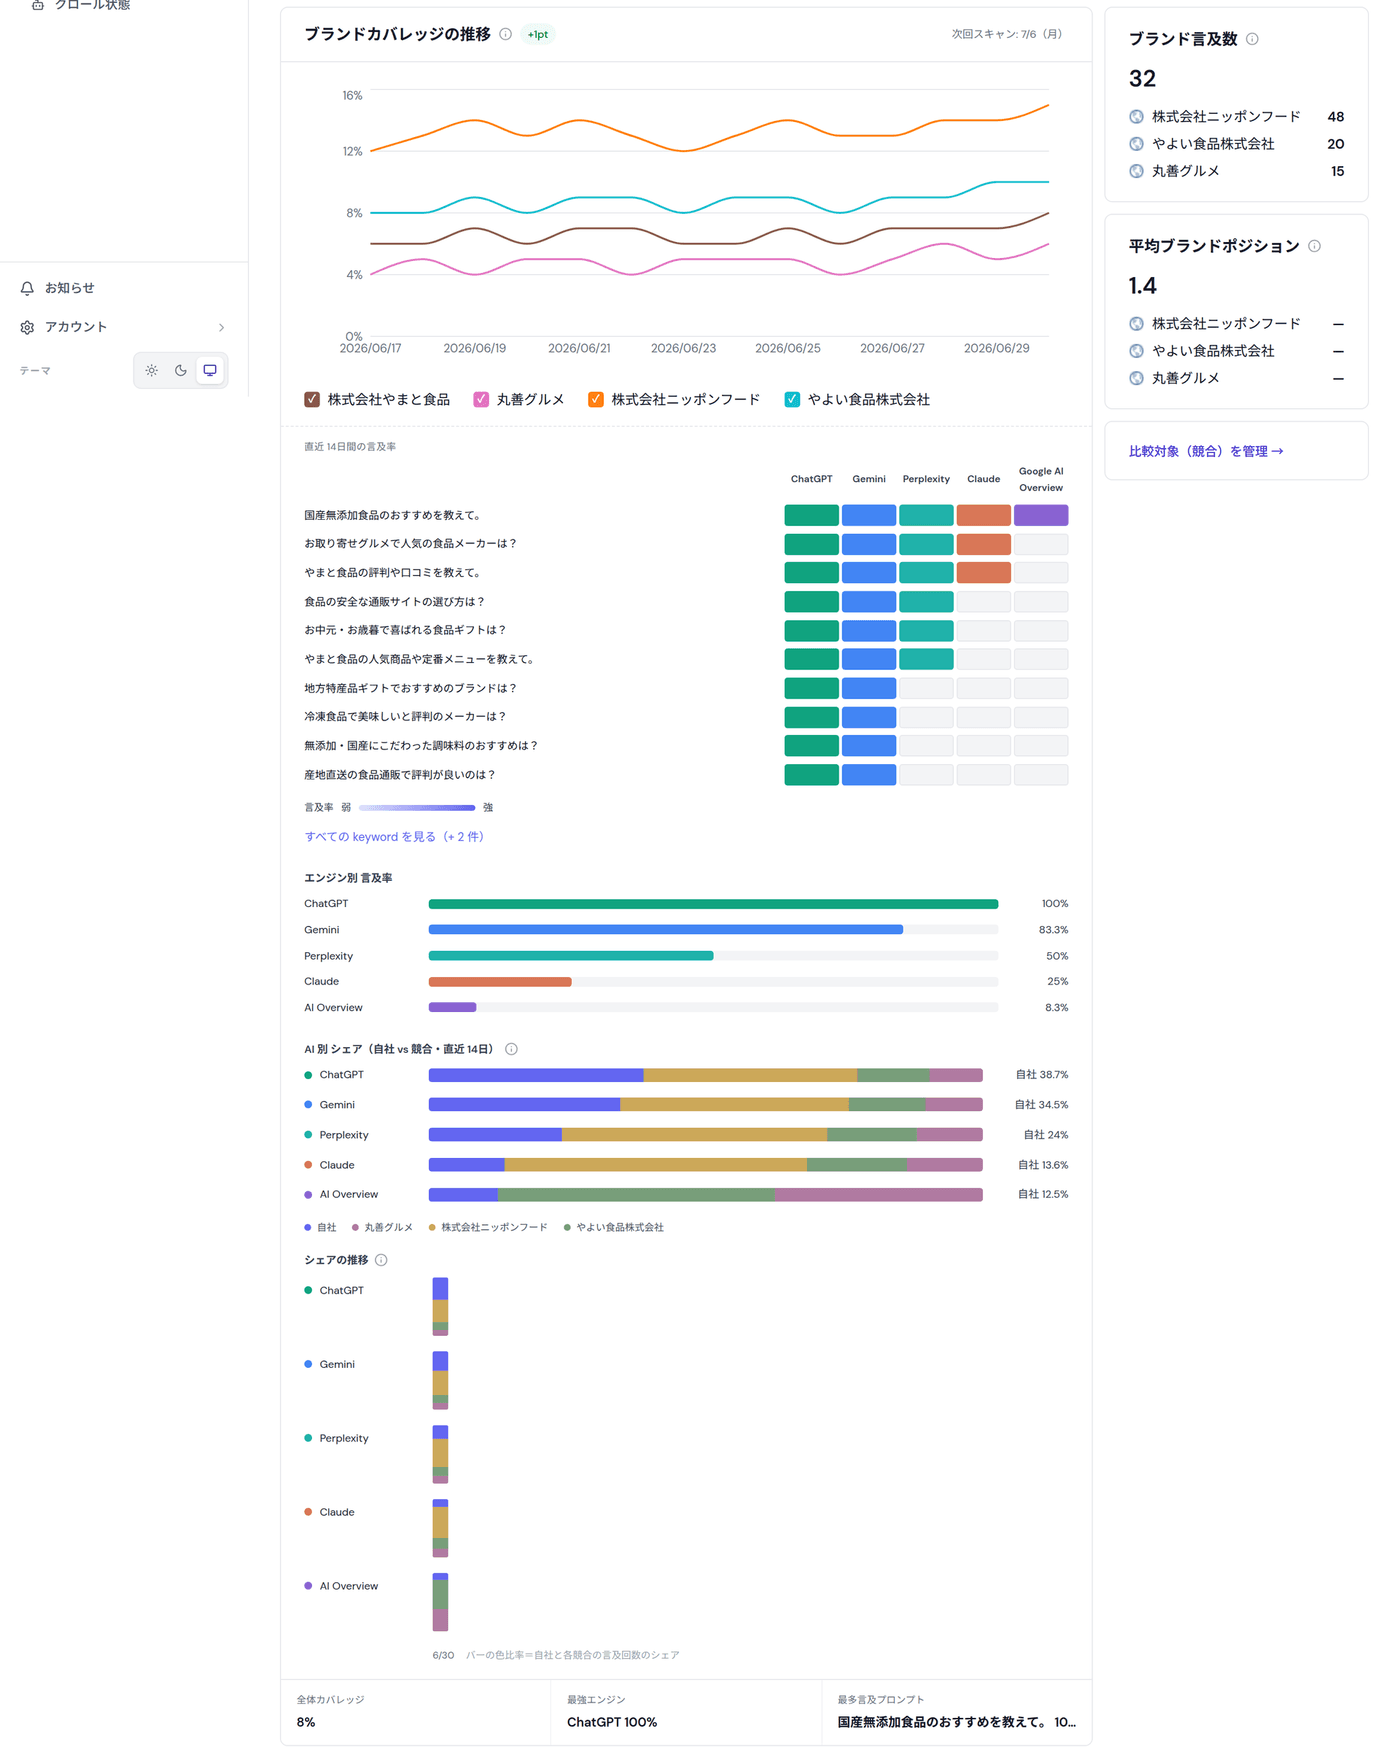Click the Gemini cell for 産地直送の食品通販 row

869,775
